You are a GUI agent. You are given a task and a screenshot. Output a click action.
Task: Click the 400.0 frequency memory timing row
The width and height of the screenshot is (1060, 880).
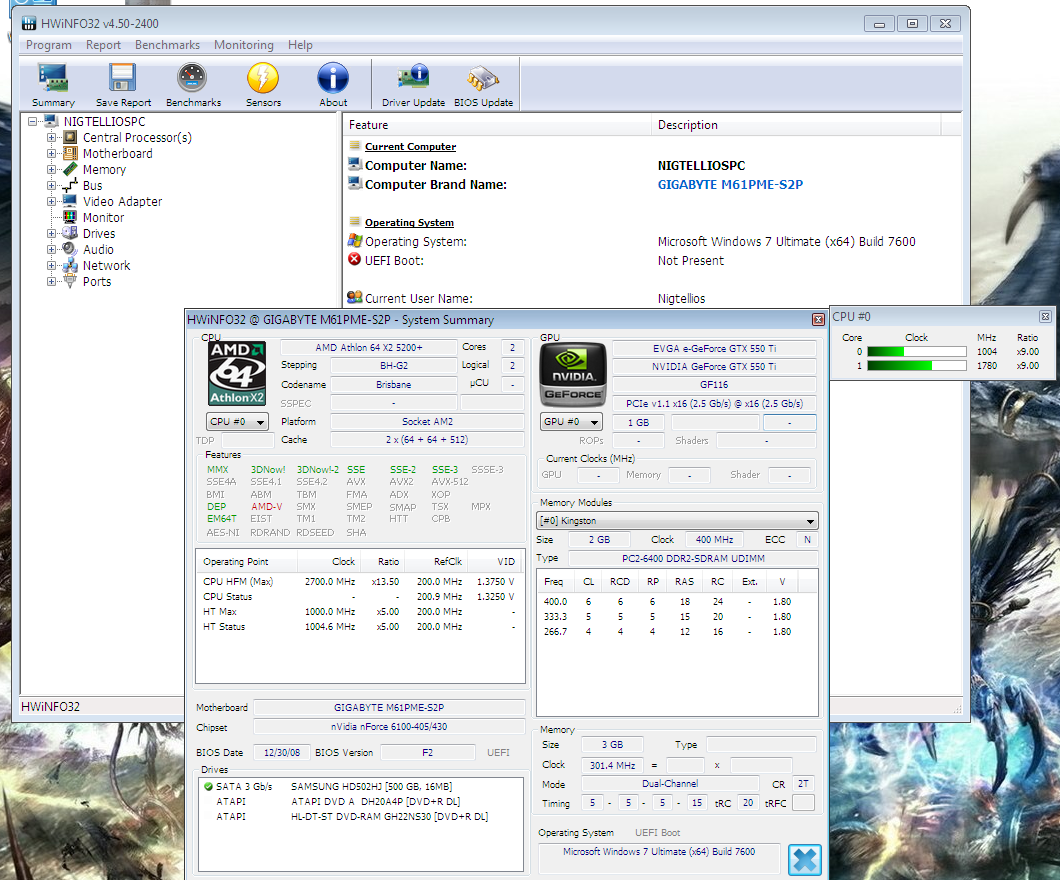(x=677, y=602)
